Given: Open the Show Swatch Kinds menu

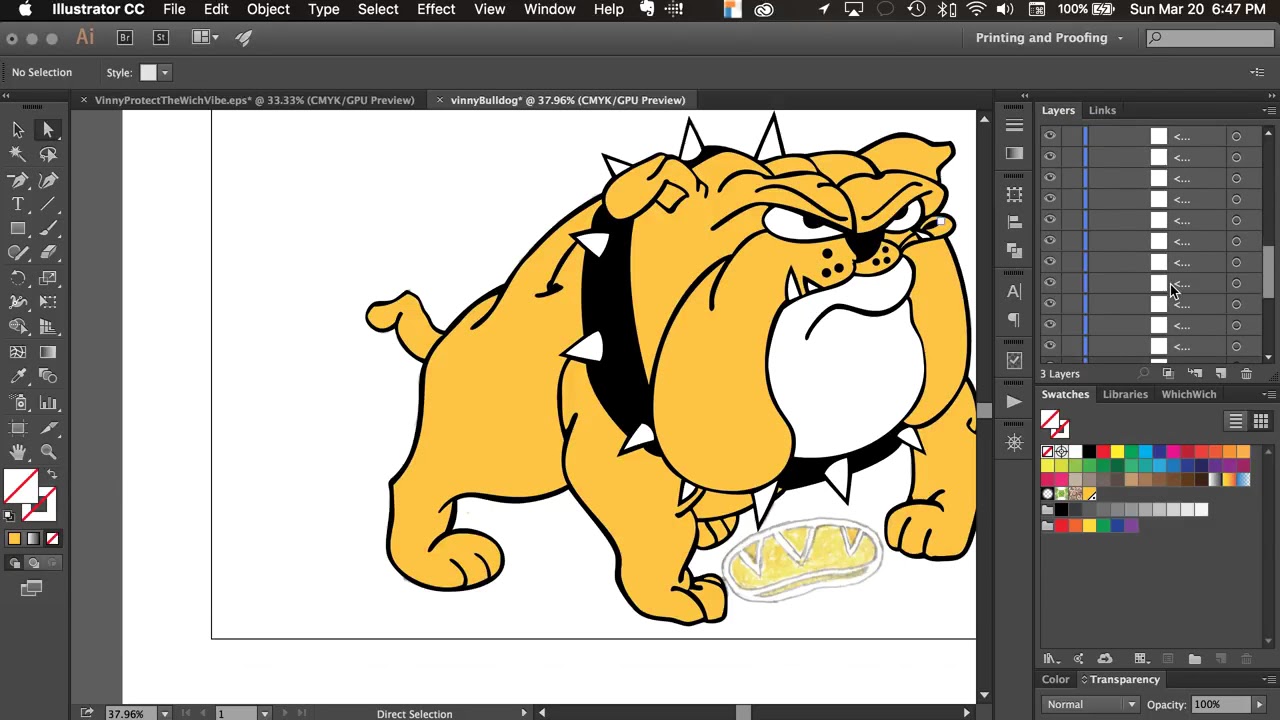Looking at the screenshot, I should [x=1141, y=659].
